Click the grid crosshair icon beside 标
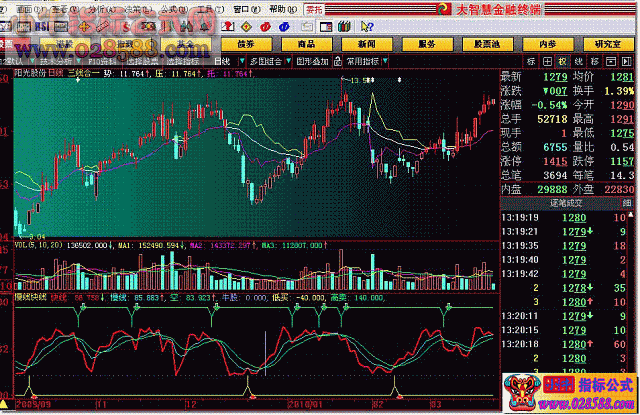The width and height of the screenshot is (640, 415). coord(548,60)
